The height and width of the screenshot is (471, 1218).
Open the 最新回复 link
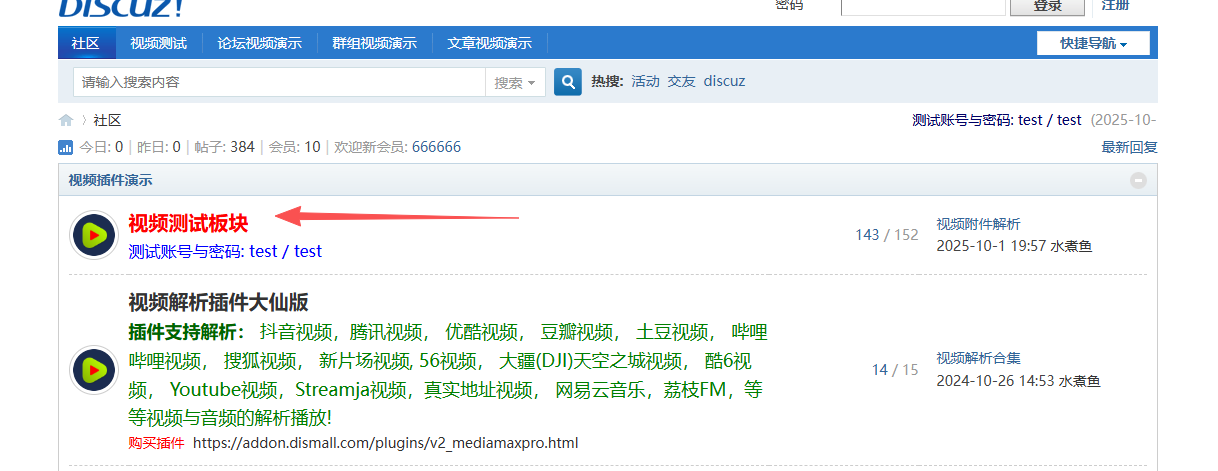point(1129,147)
